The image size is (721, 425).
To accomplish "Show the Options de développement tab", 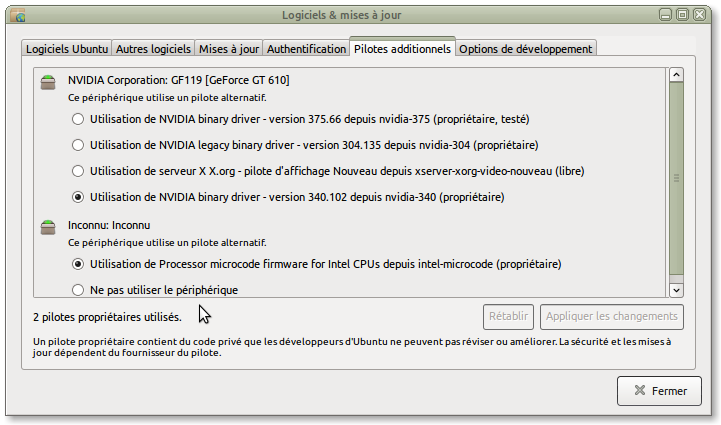I will coord(525,48).
